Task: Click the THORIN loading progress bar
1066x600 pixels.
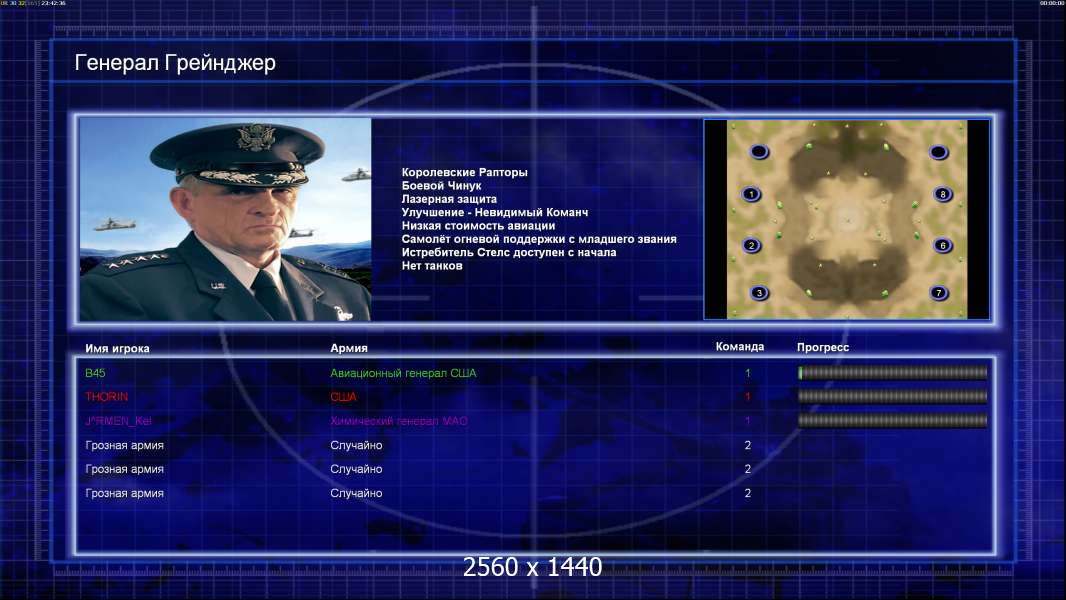Action: click(x=893, y=396)
